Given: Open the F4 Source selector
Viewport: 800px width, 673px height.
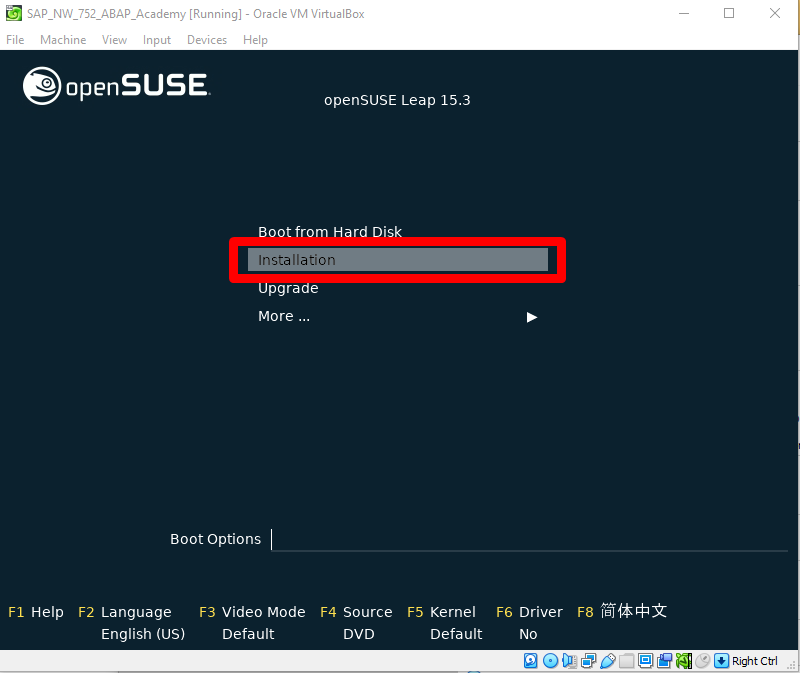Looking at the screenshot, I should pos(356,612).
